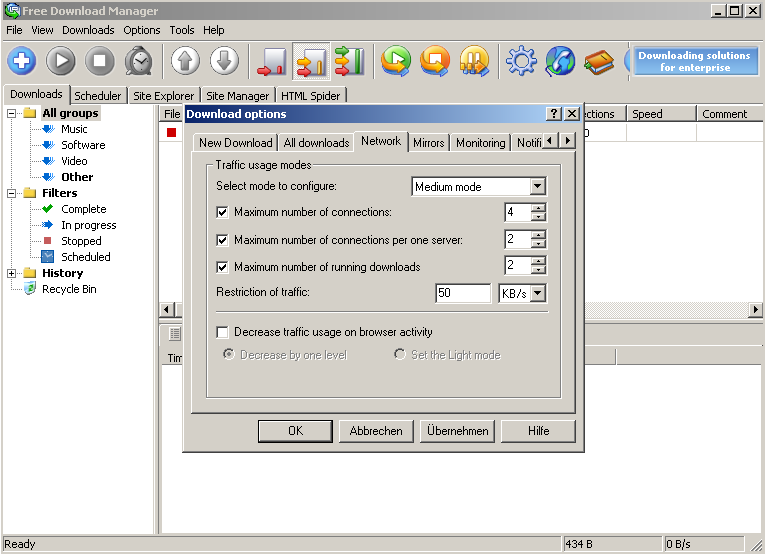The image size is (765, 554).
Task: Click the red square Stopped filter icon
Action: point(47,240)
